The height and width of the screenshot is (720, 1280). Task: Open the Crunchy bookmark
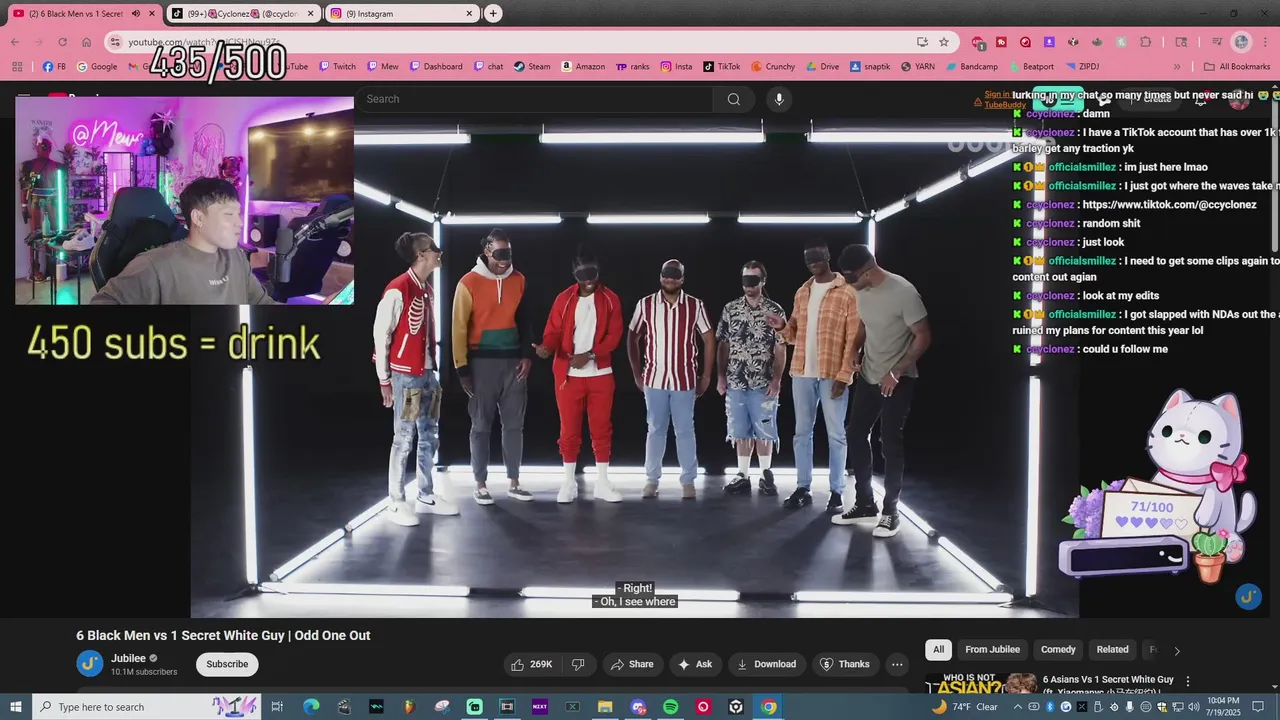coord(772,67)
